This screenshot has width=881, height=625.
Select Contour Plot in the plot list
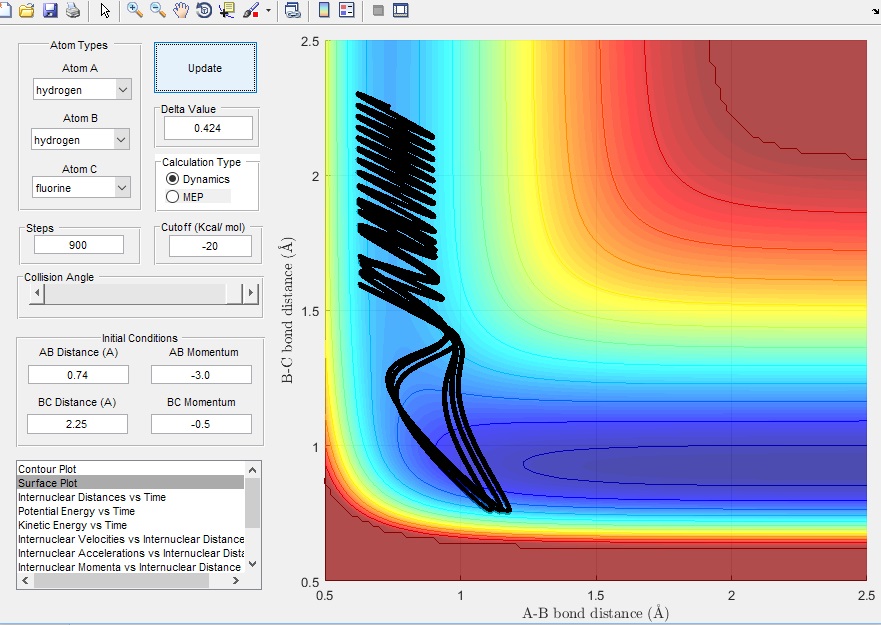[47, 469]
